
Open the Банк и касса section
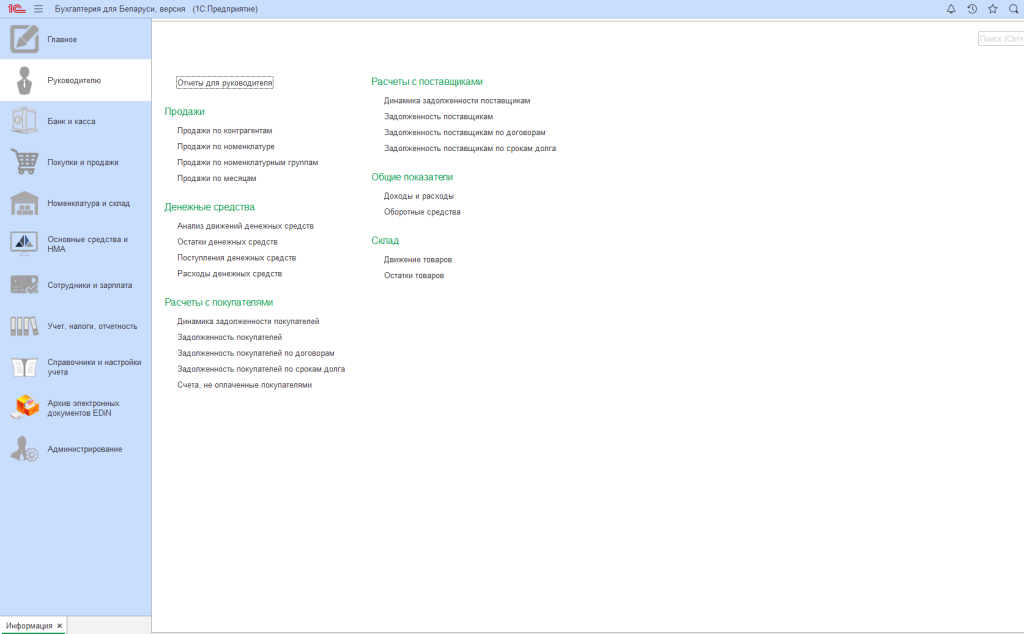click(x=72, y=121)
